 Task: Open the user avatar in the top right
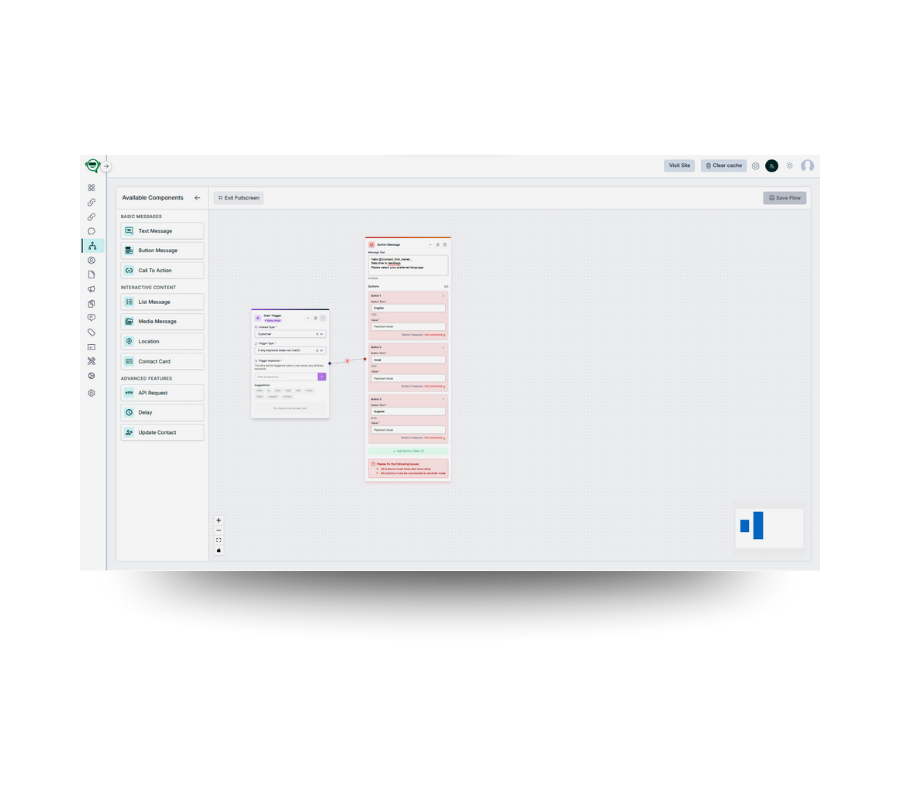807,166
